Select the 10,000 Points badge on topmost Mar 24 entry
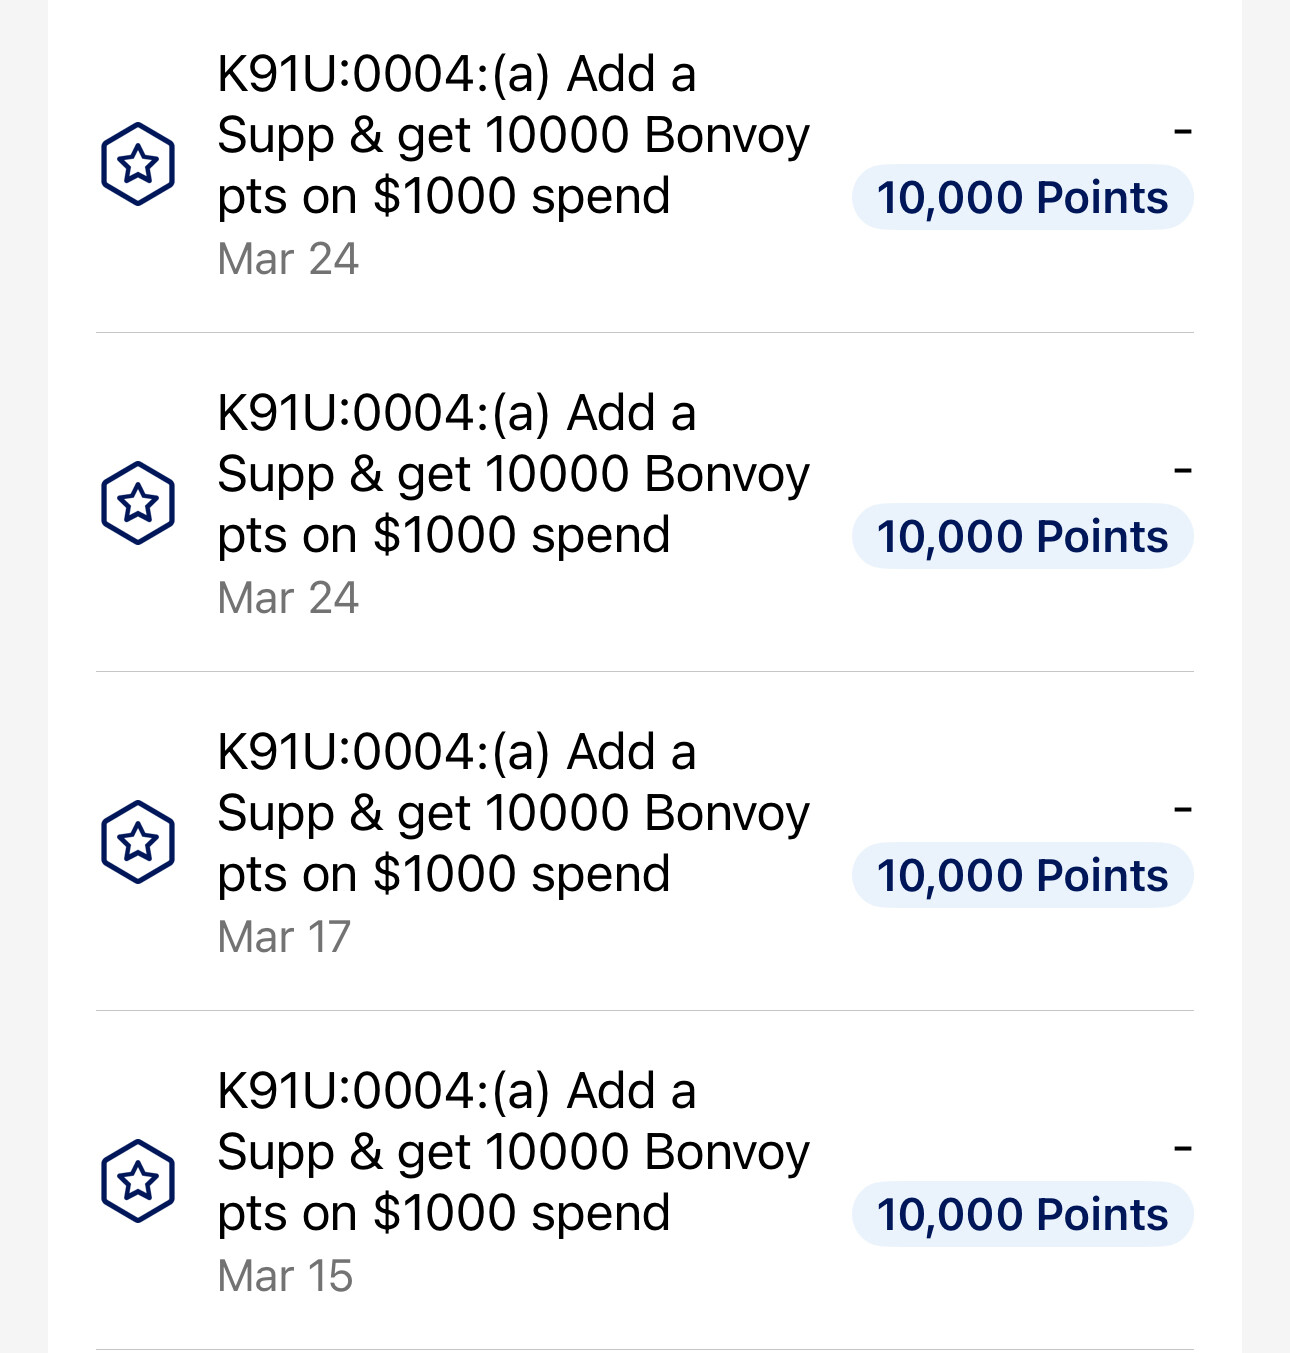The height and width of the screenshot is (1353, 1290). tap(1022, 198)
